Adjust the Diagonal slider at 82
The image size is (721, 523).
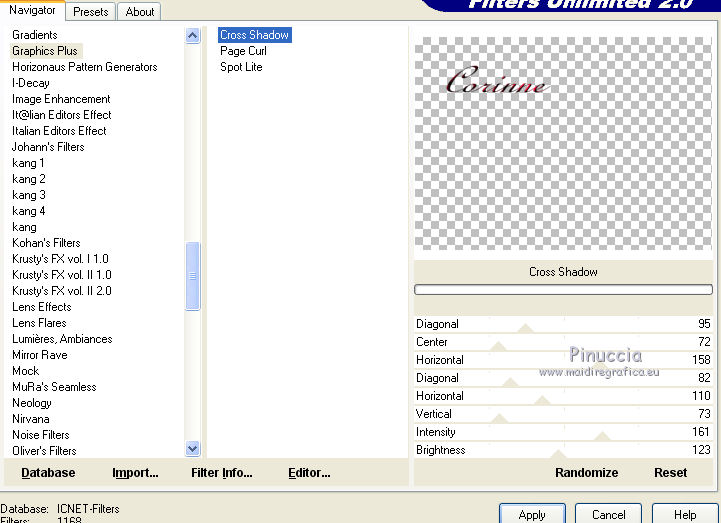tap(563, 378)
